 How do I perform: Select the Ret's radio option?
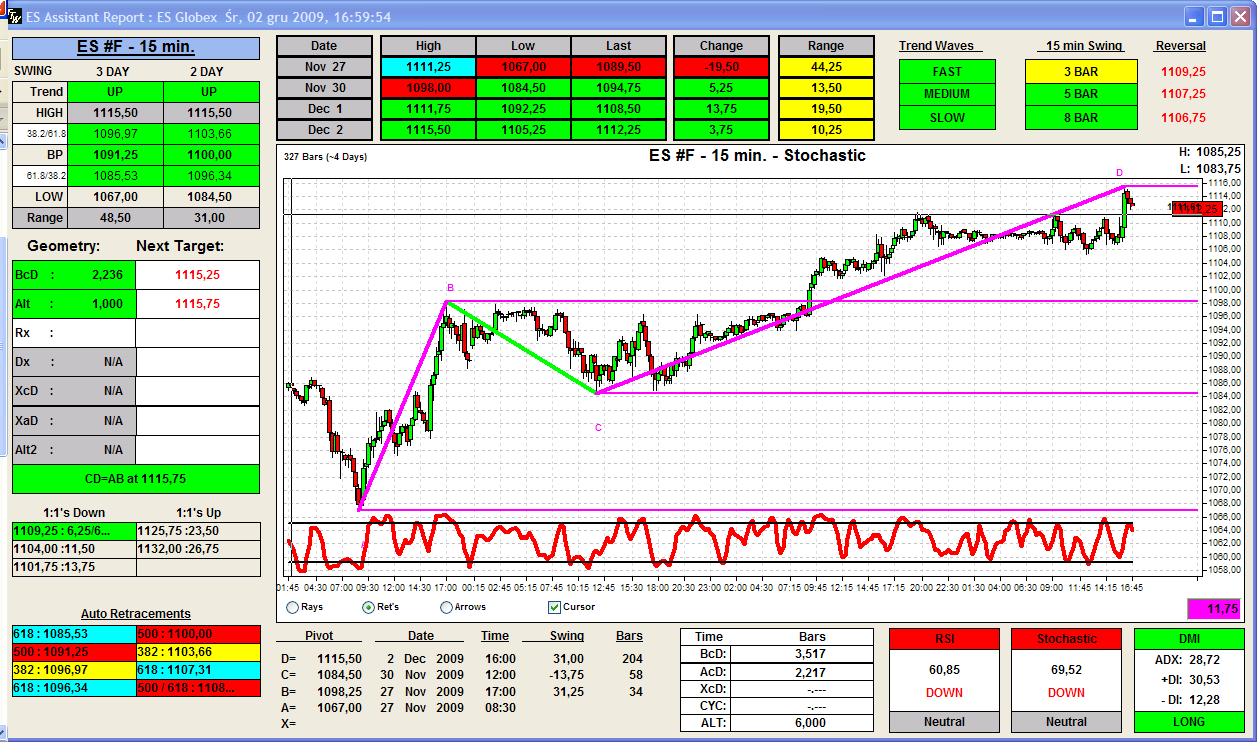pos(368,607)
